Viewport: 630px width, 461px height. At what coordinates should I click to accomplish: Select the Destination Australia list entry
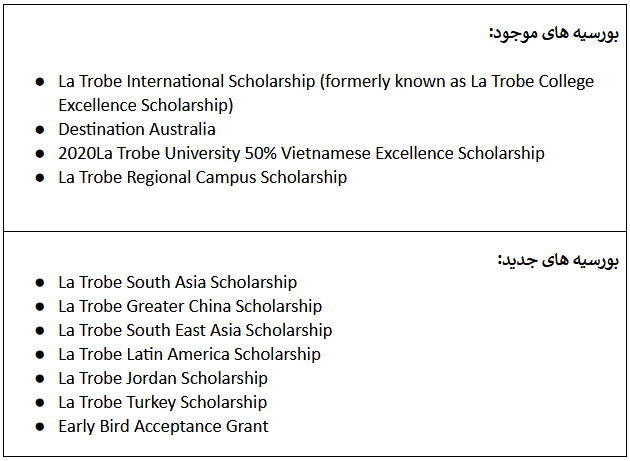[x=137, y=129]
